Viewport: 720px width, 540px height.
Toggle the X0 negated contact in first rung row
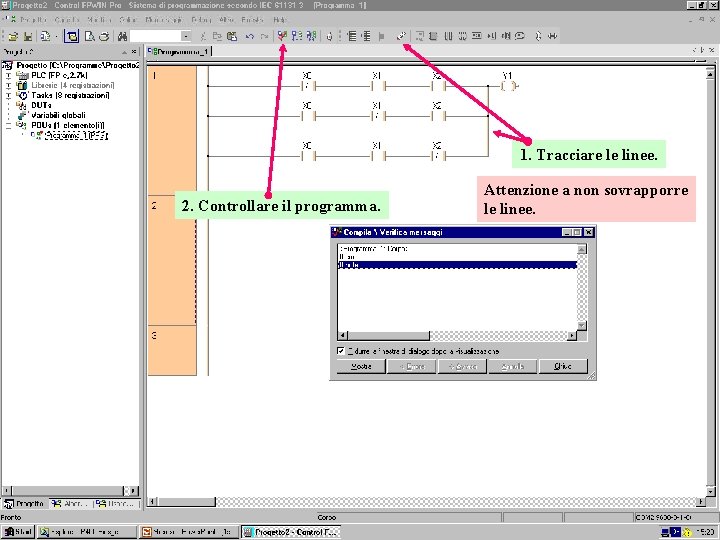tap(307, 86)
